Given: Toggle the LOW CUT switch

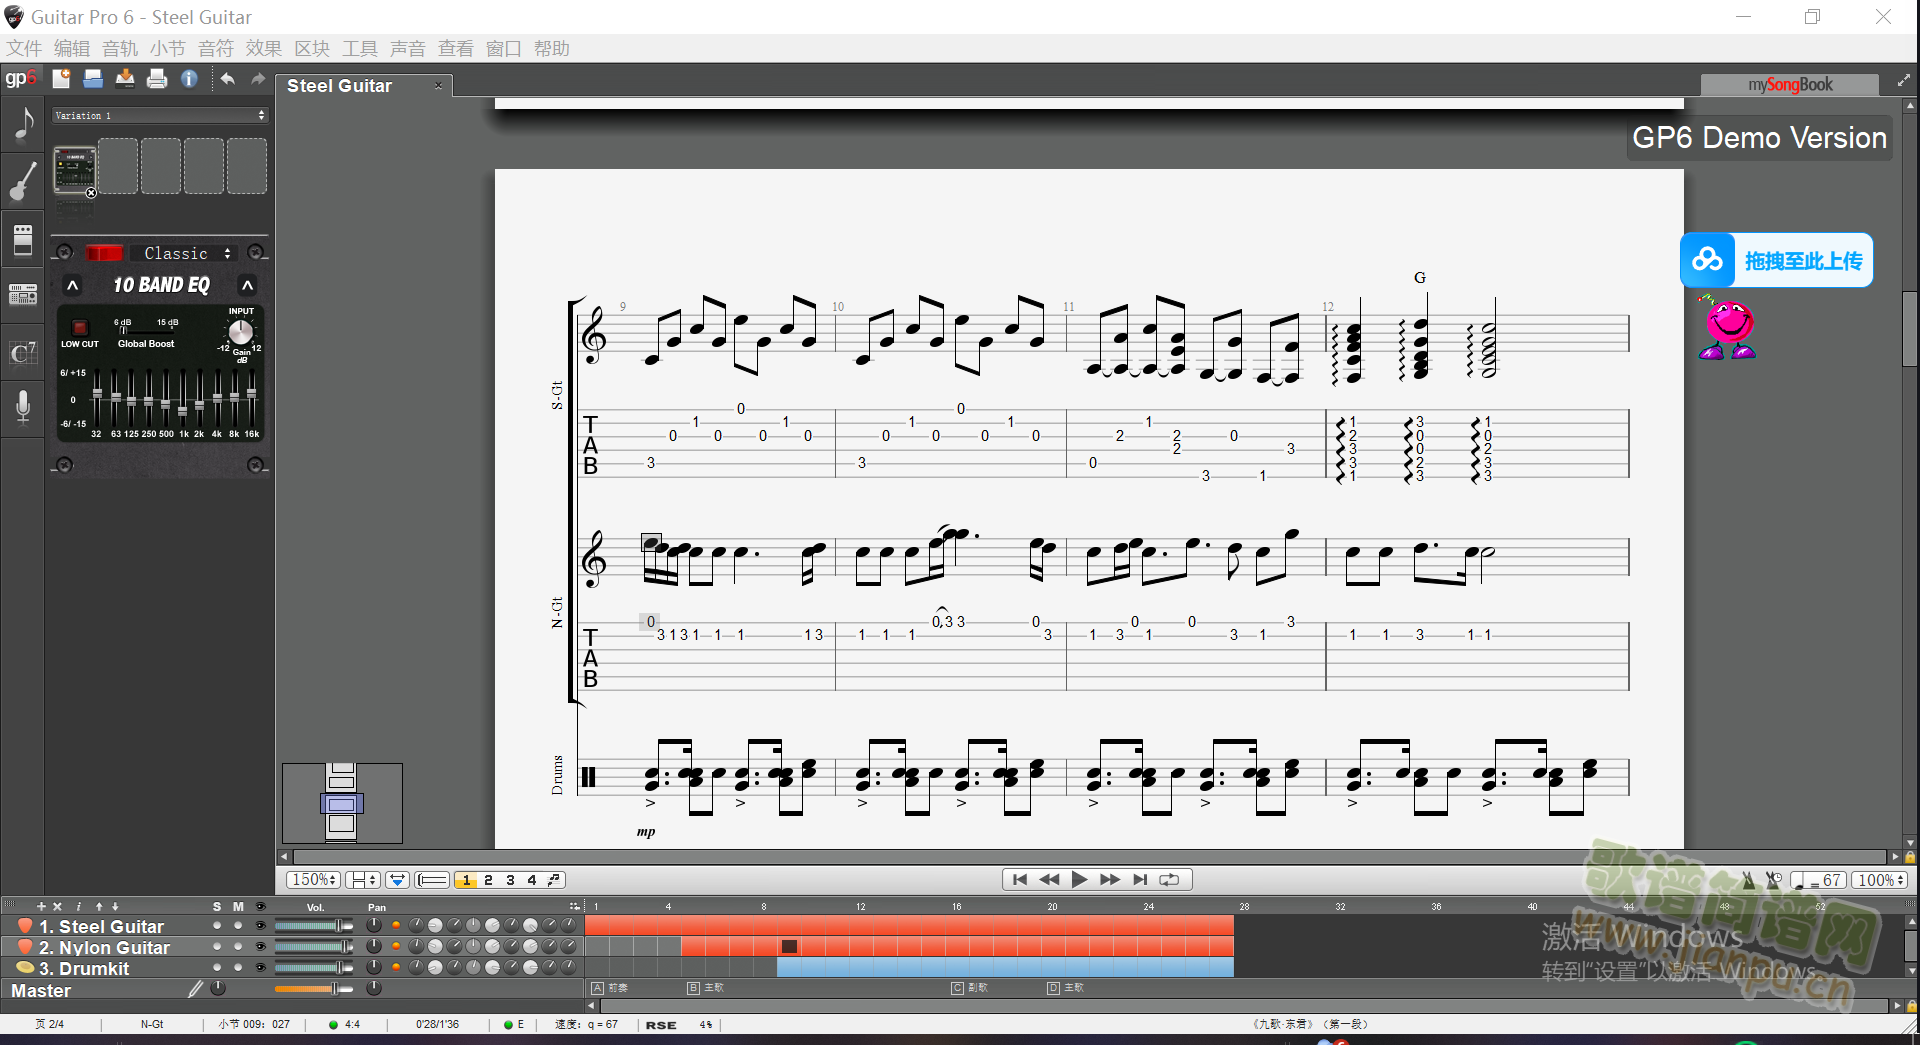Looking at the screenshot, I should pos(80,328).
